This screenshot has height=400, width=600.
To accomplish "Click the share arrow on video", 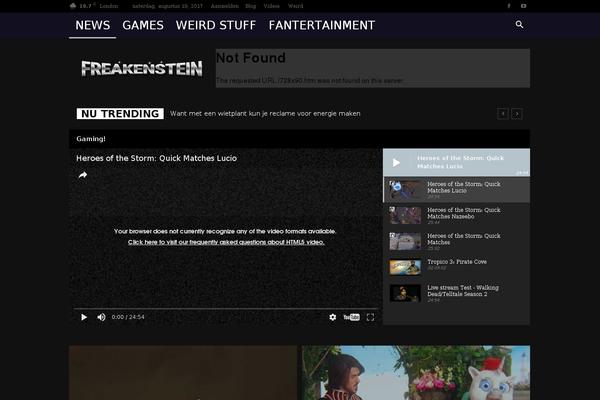I will point(83,175).
